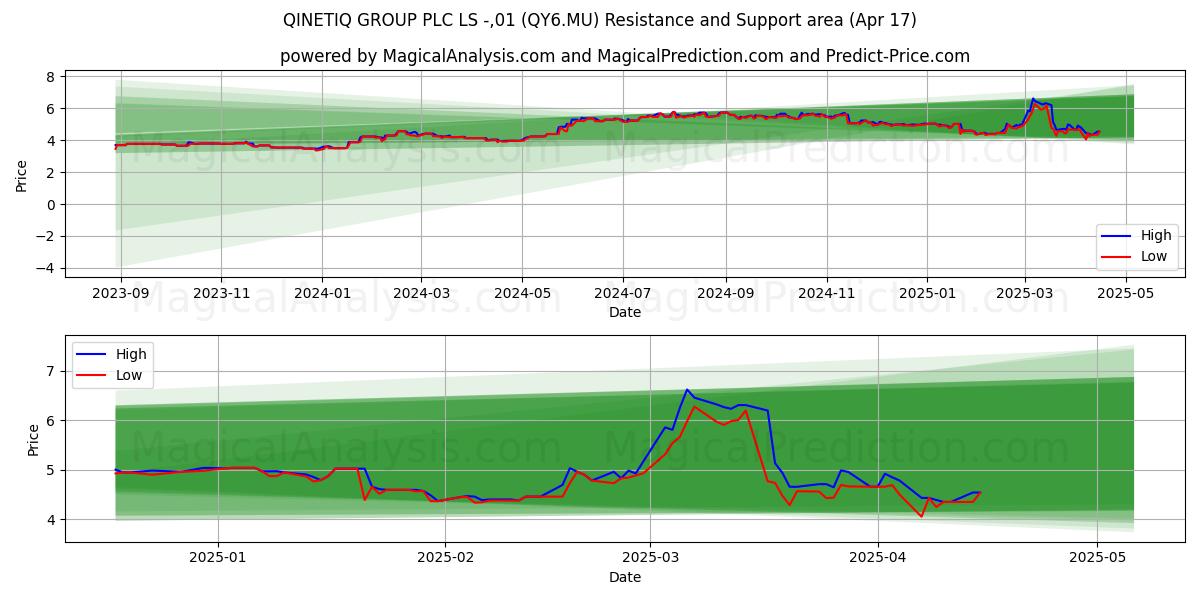Click the '2024-09' date tick label
This screenshot has height=600, width=1200.
[x=725, y=294]
